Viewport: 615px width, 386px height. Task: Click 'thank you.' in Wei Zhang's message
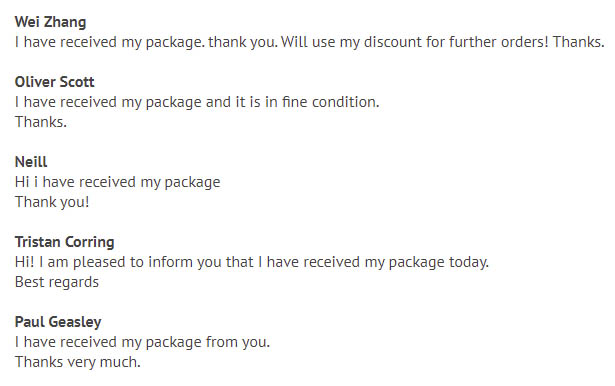243,42
